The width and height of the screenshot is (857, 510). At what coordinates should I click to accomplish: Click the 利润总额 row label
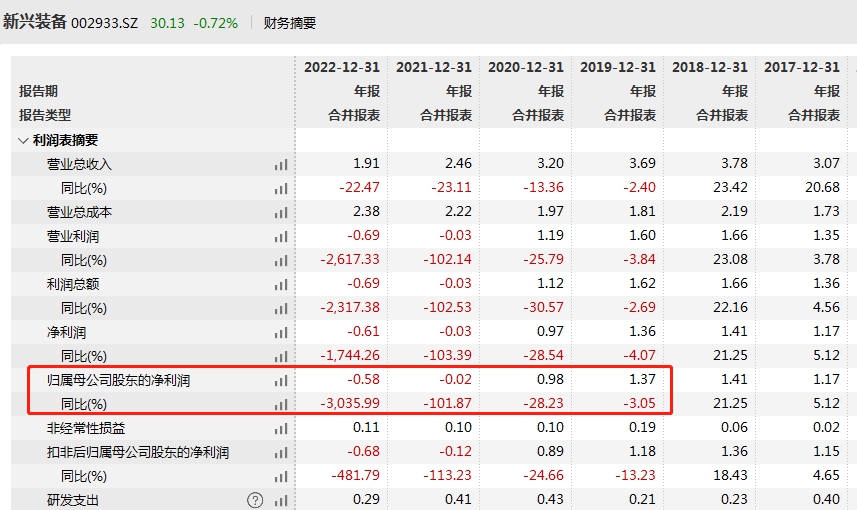(x=73, y=285)
